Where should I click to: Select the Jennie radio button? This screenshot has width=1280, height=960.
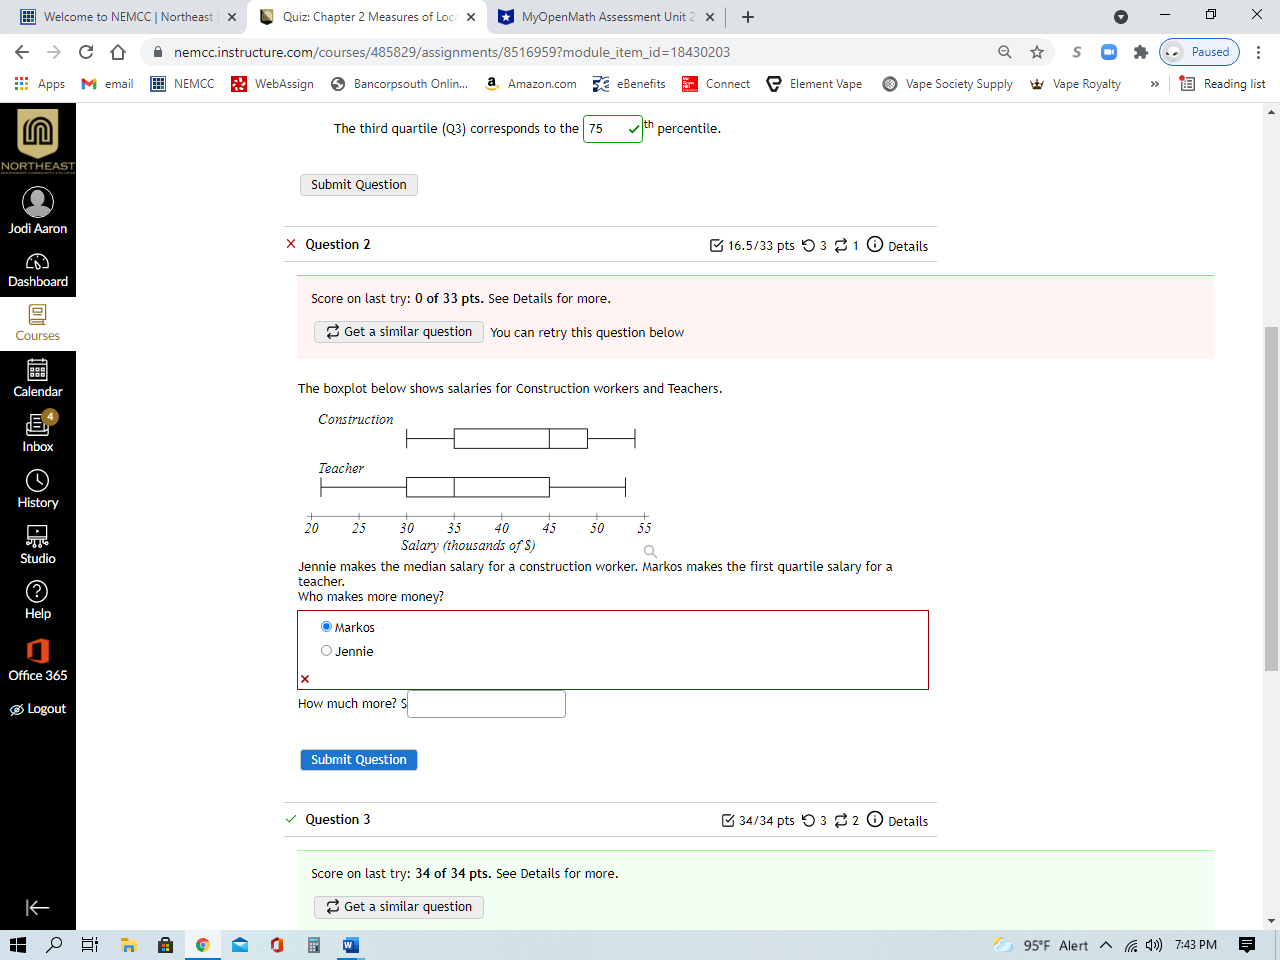coord(326,650)
